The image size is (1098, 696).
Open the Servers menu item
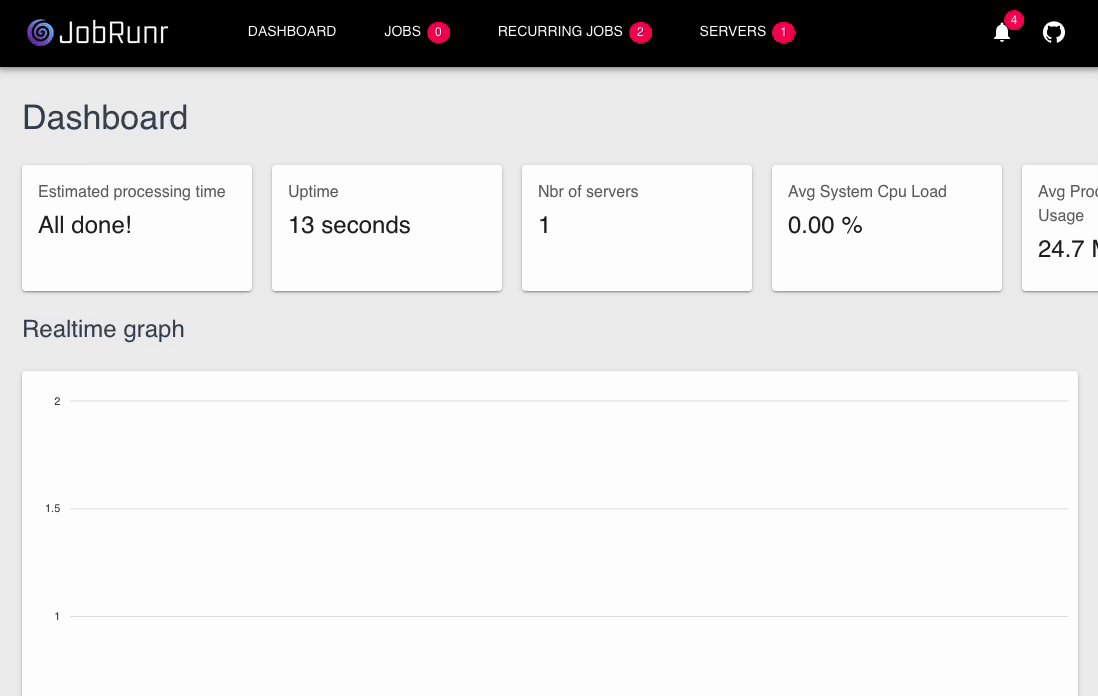click(732, 32)
